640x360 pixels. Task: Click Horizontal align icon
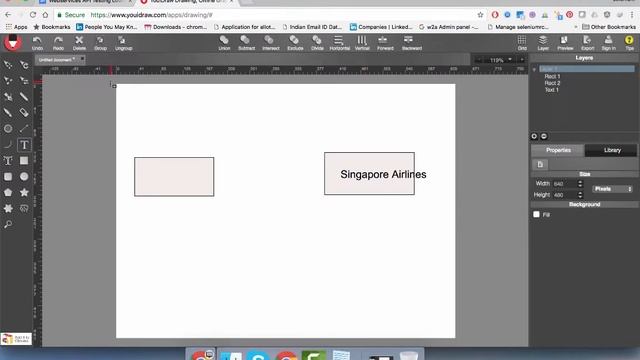[339, 43]
